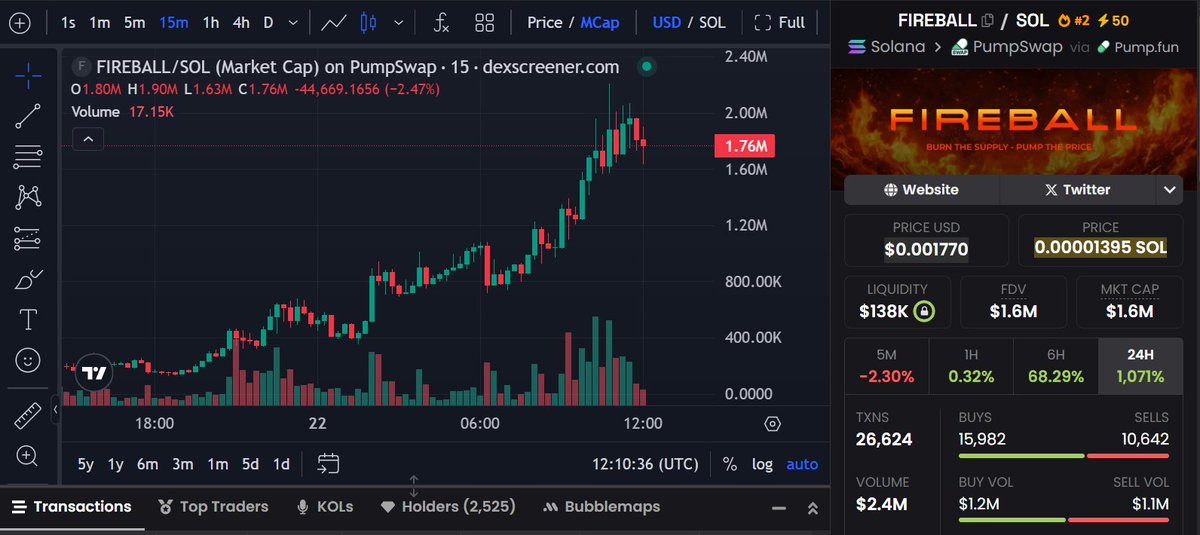1200x535 pixels.
Task: Toggle log scale on chart
Action: (x=763, y=464)
